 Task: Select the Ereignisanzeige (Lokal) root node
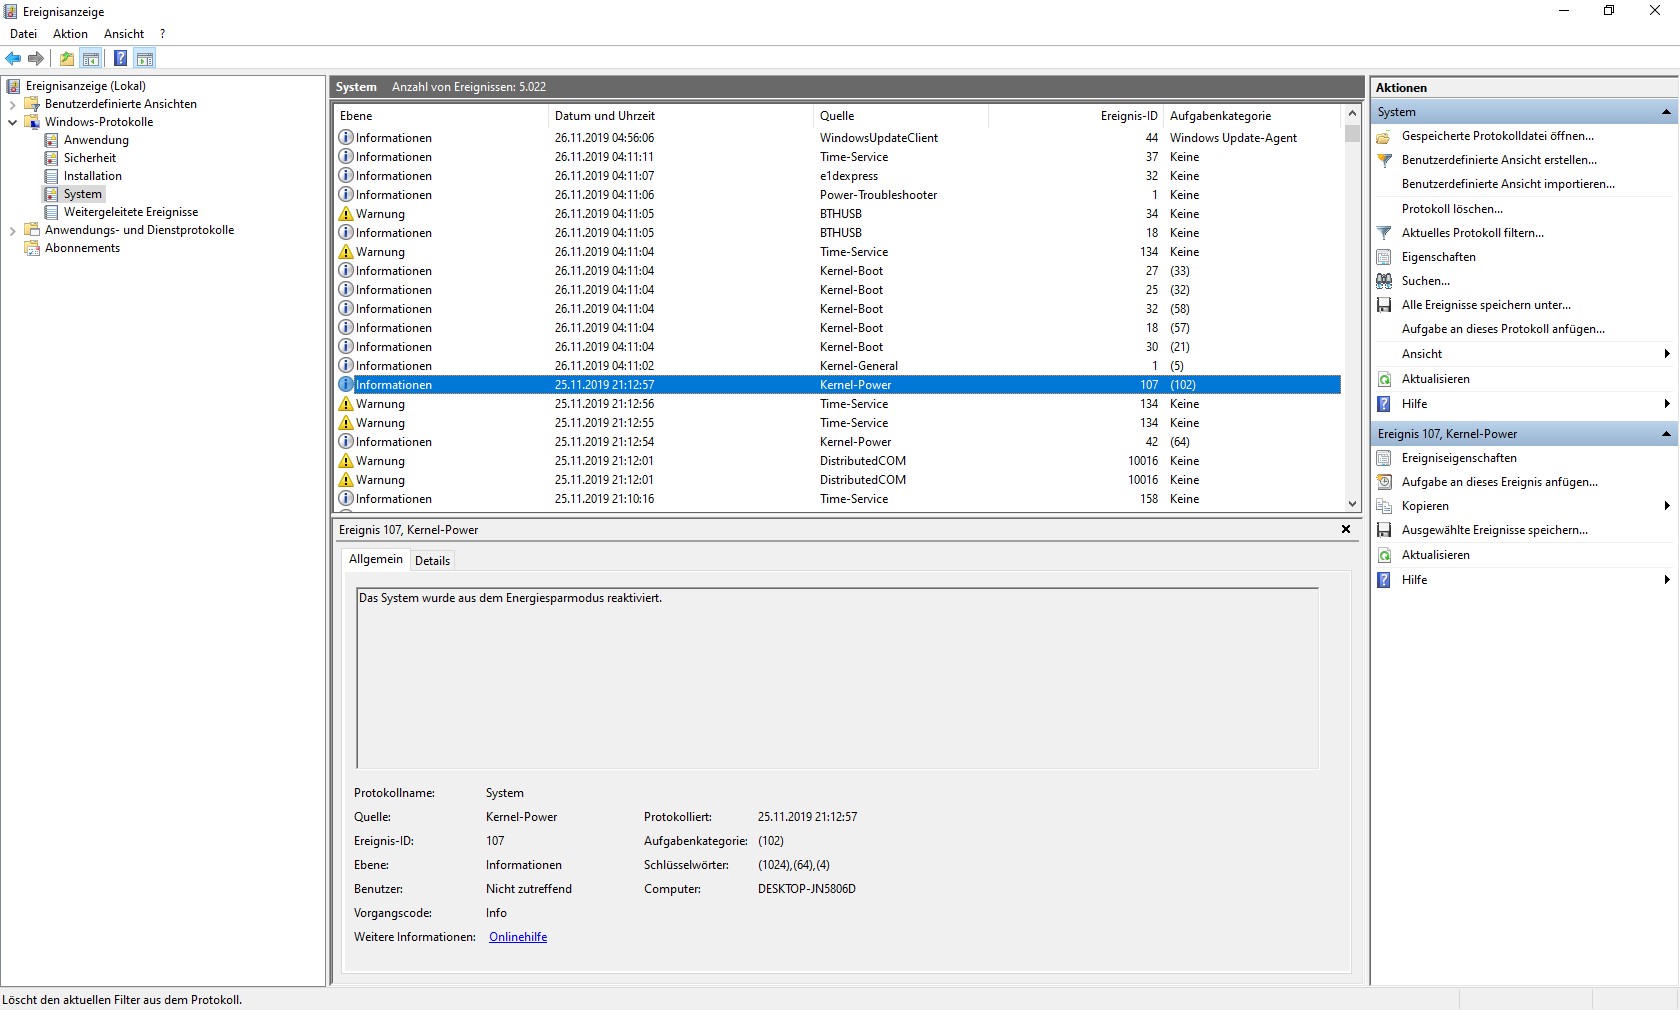point(86,86)
